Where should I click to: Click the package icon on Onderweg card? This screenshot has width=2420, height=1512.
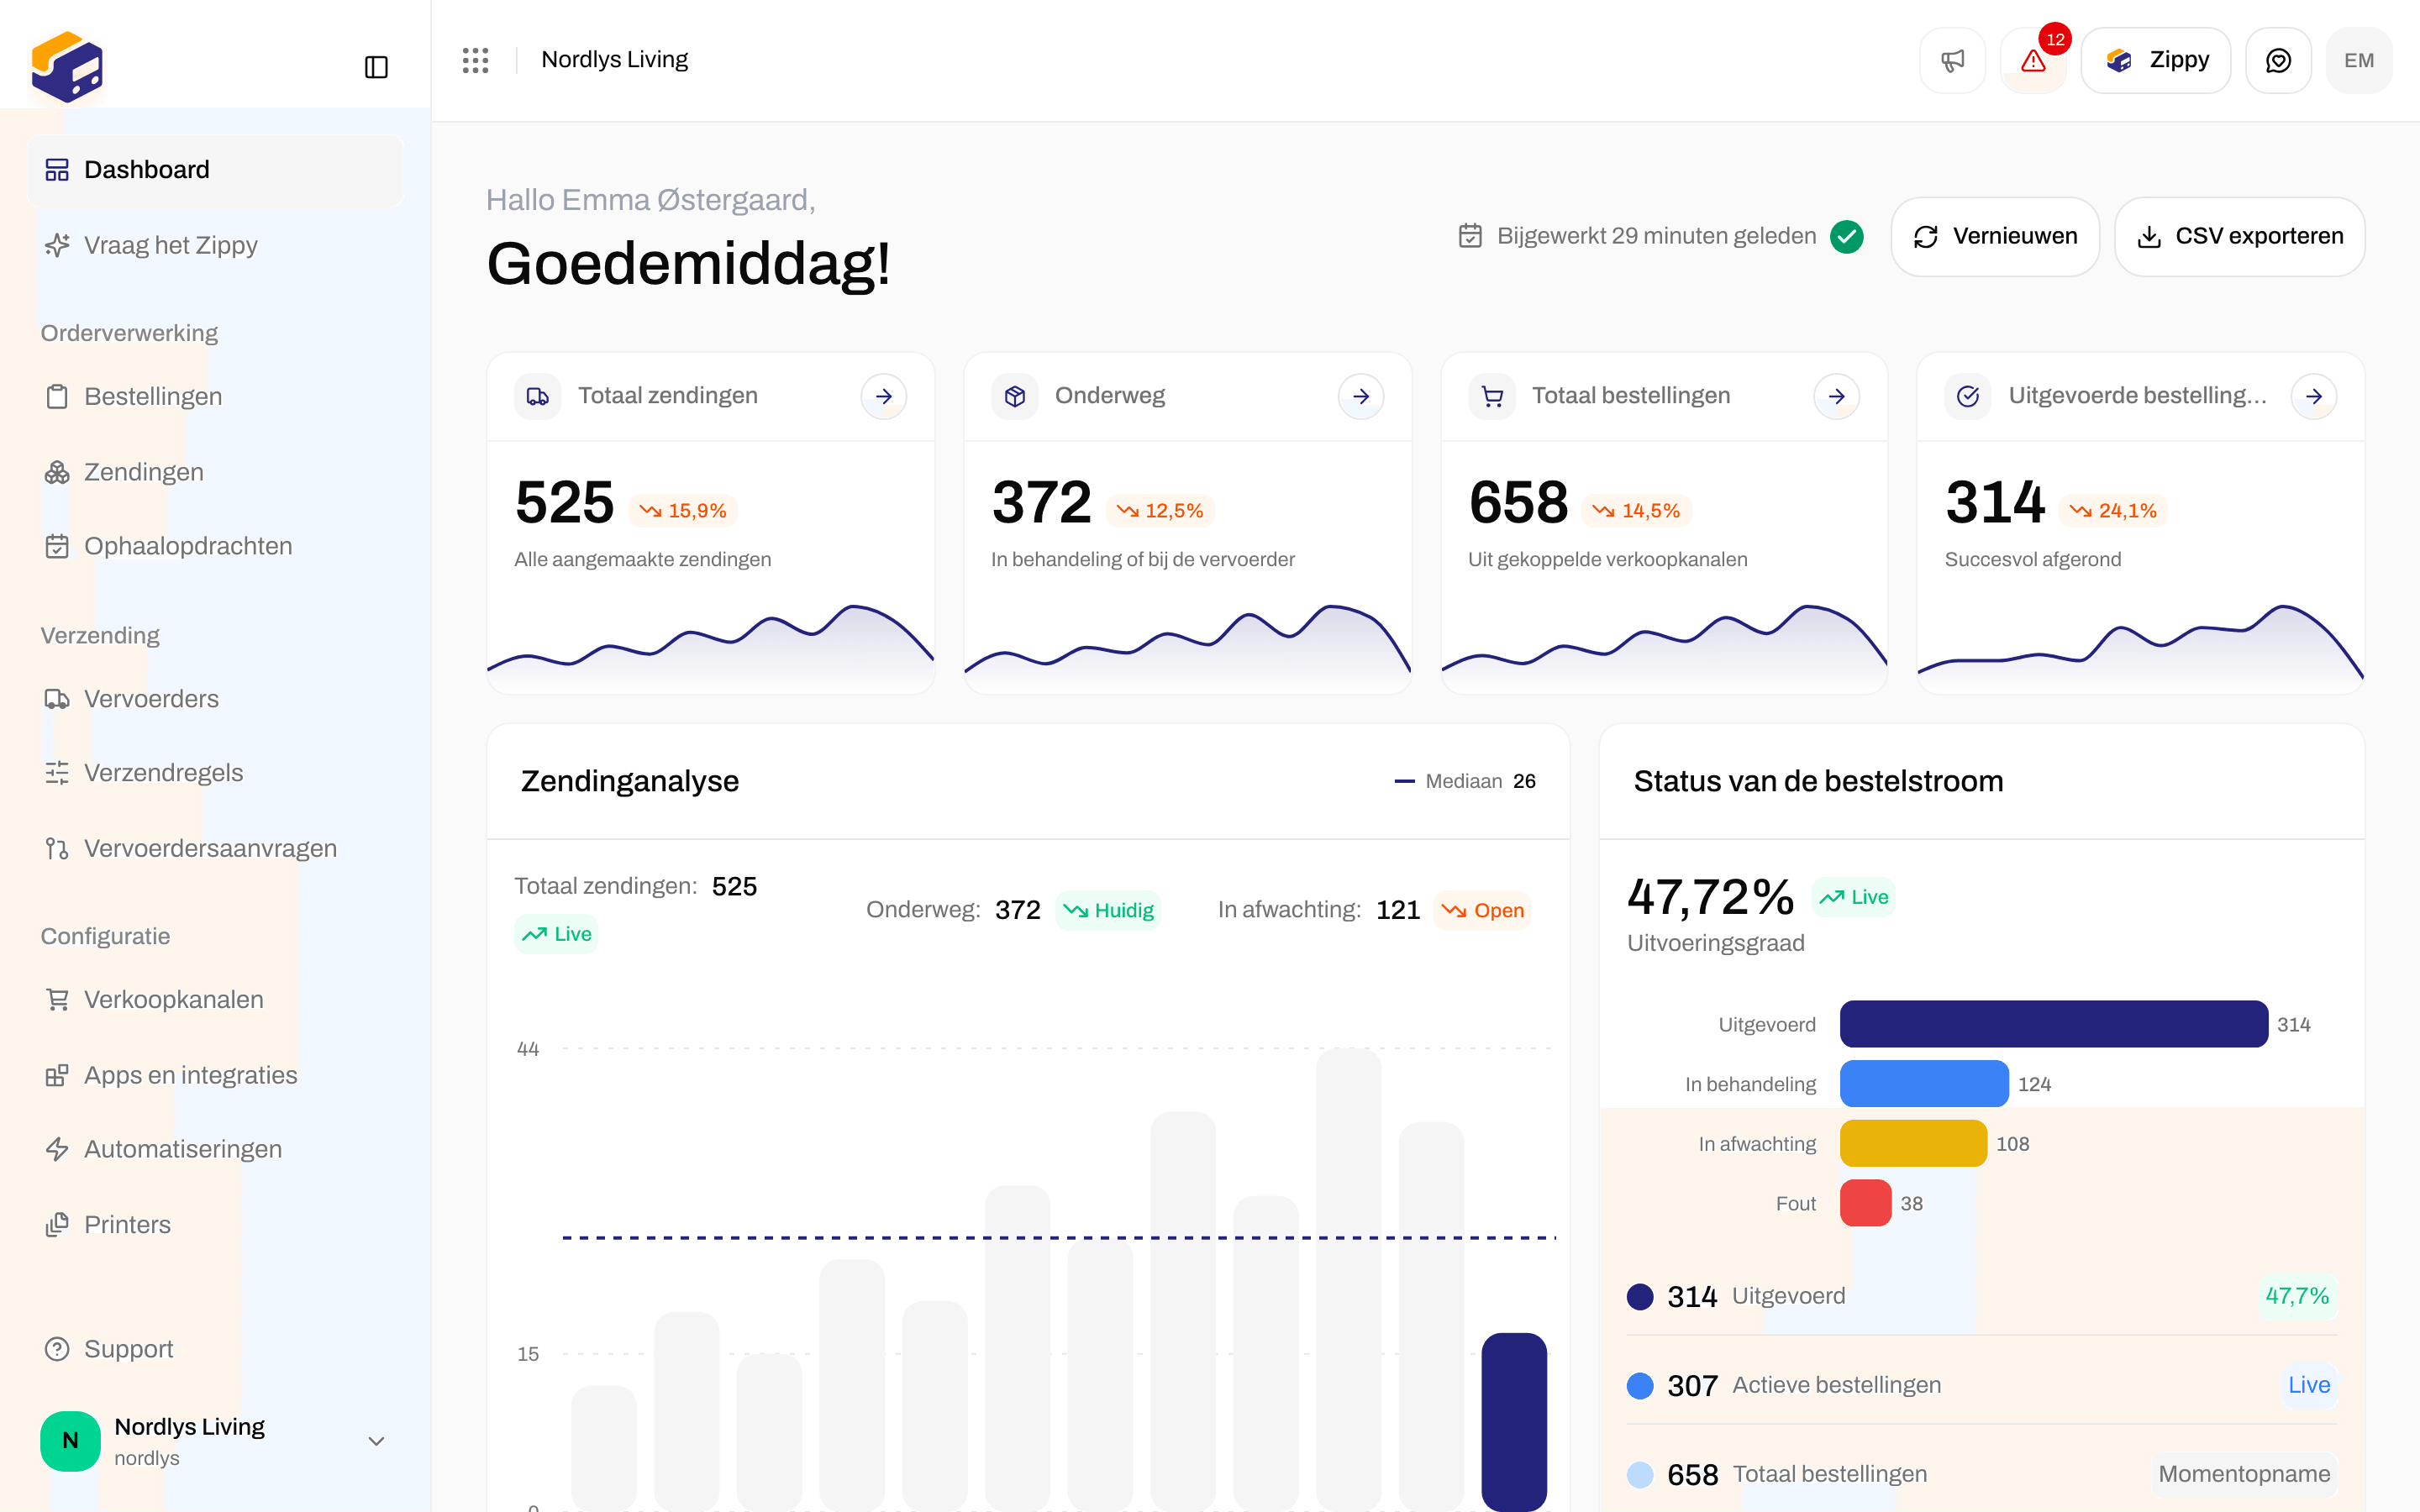[x=1015, y=396]
